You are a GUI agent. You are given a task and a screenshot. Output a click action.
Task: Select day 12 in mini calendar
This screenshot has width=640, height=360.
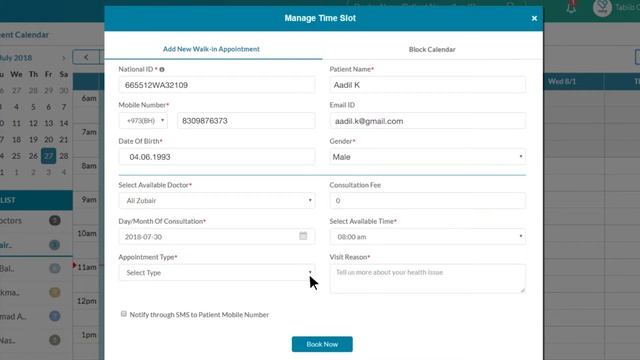point(33,123)
